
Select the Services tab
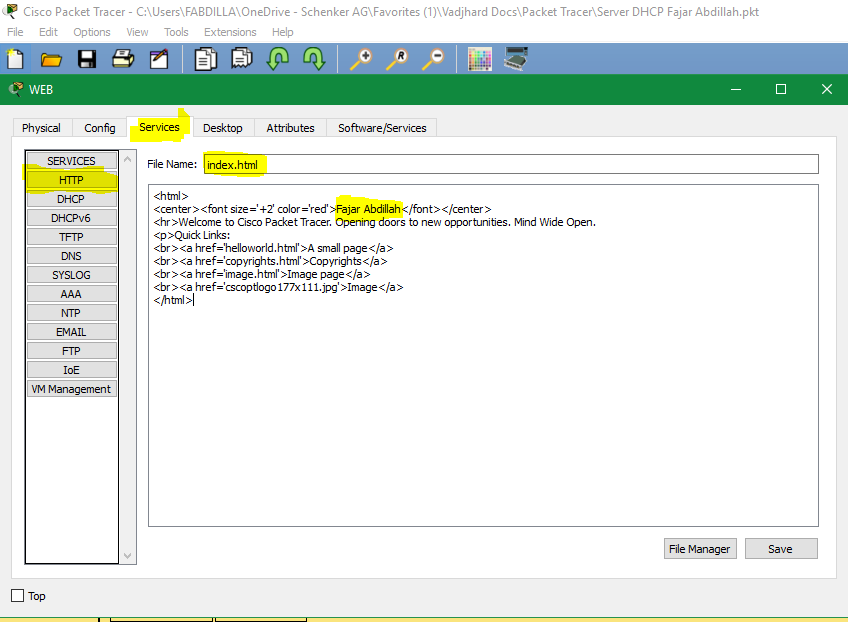click(x=160, y=127)
